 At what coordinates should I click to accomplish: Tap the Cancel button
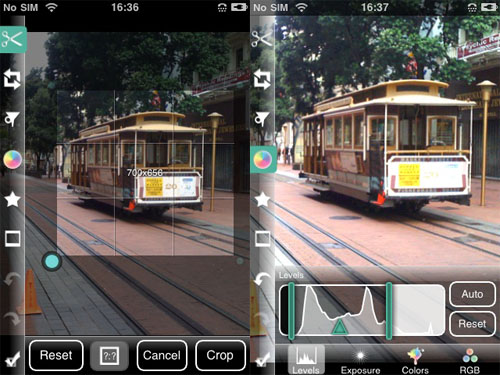coord(162,355)
